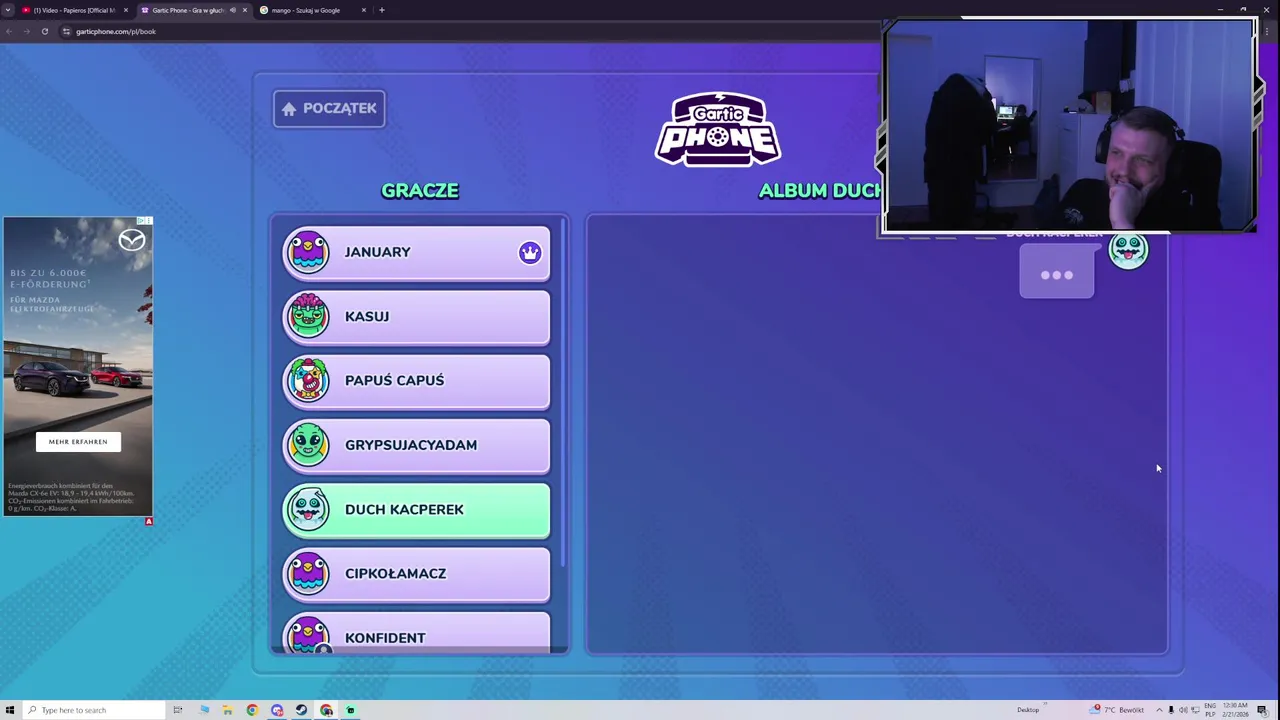Select player KONFIDENT in the list
The height and width of the screenshot is (720, 1280).
point(417,634)
